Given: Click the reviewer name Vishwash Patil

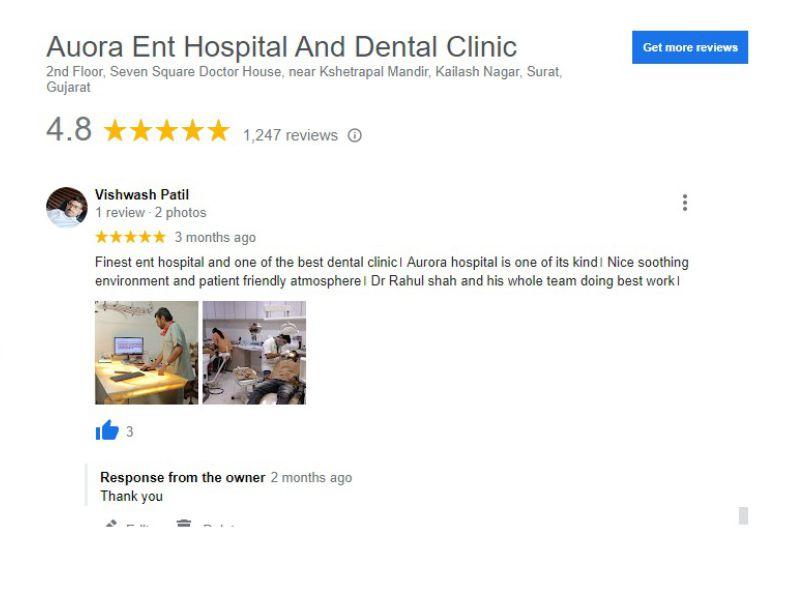Looking at the screenshot, I should tap(142, 194).
